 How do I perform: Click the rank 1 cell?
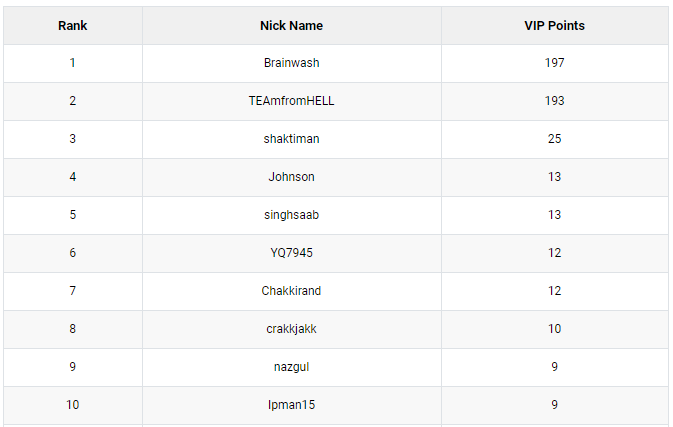click(73, 63)
